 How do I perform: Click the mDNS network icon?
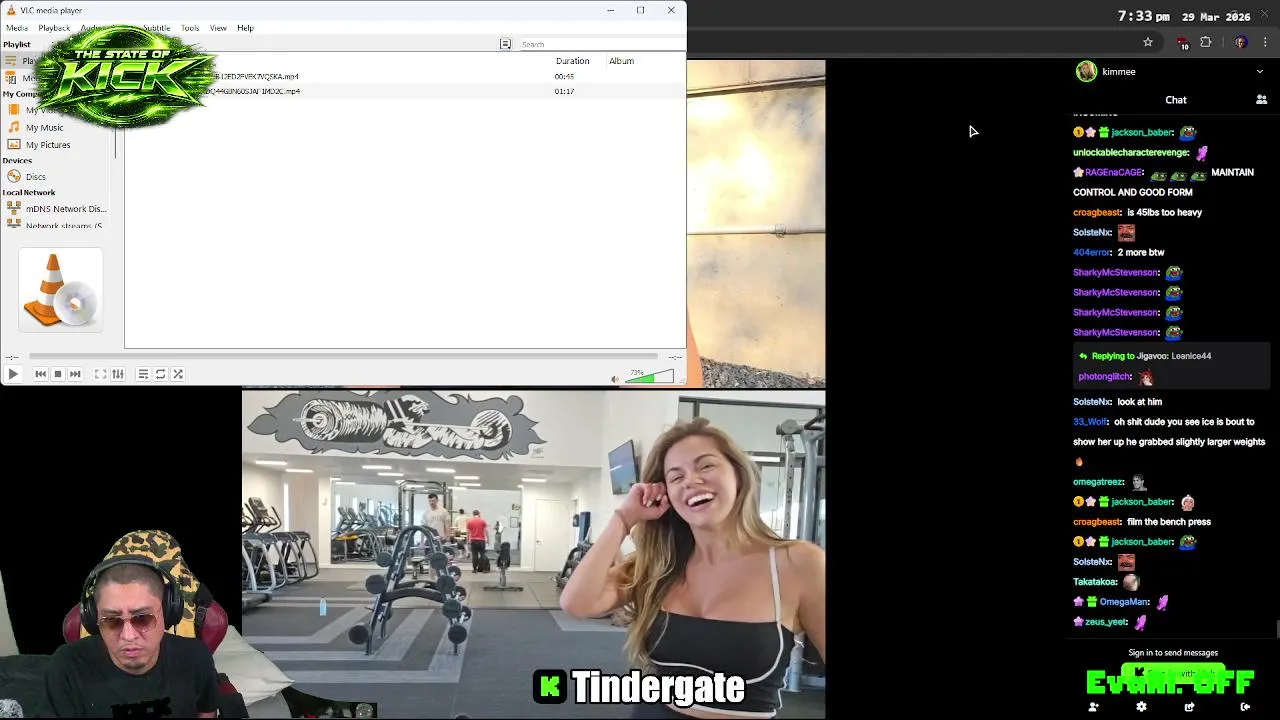coord(14,209)
